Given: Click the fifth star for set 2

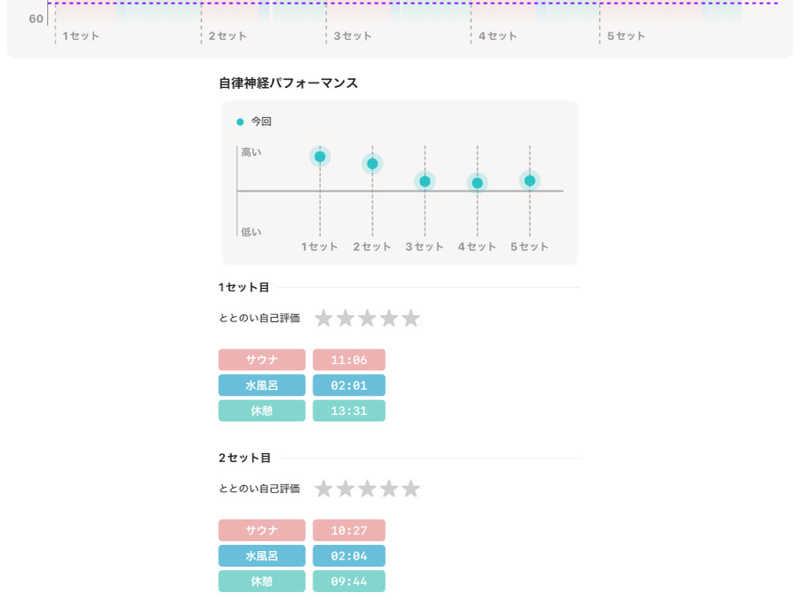Looking at the screenshot, I should pos(411,489).
